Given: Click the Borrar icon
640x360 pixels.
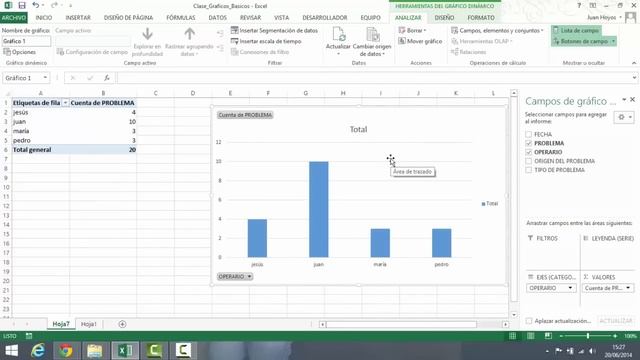Looking at the screenshot, I should coord(402,31).
